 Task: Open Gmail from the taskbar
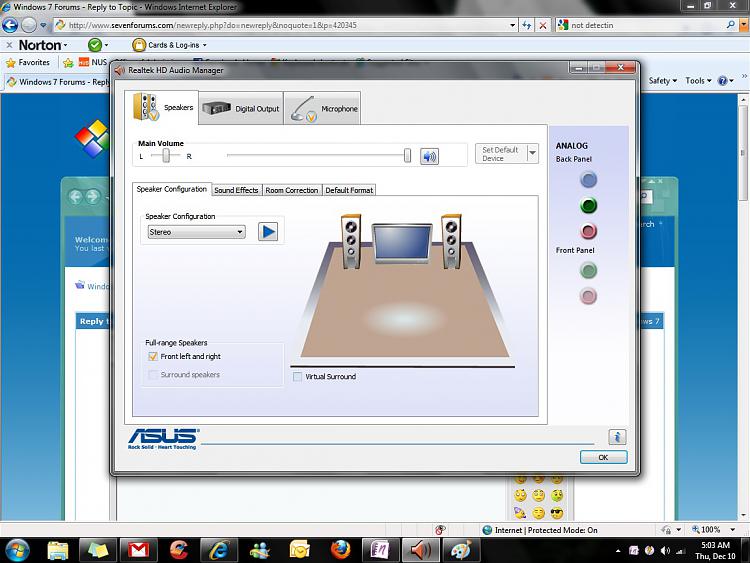point(138,551)
